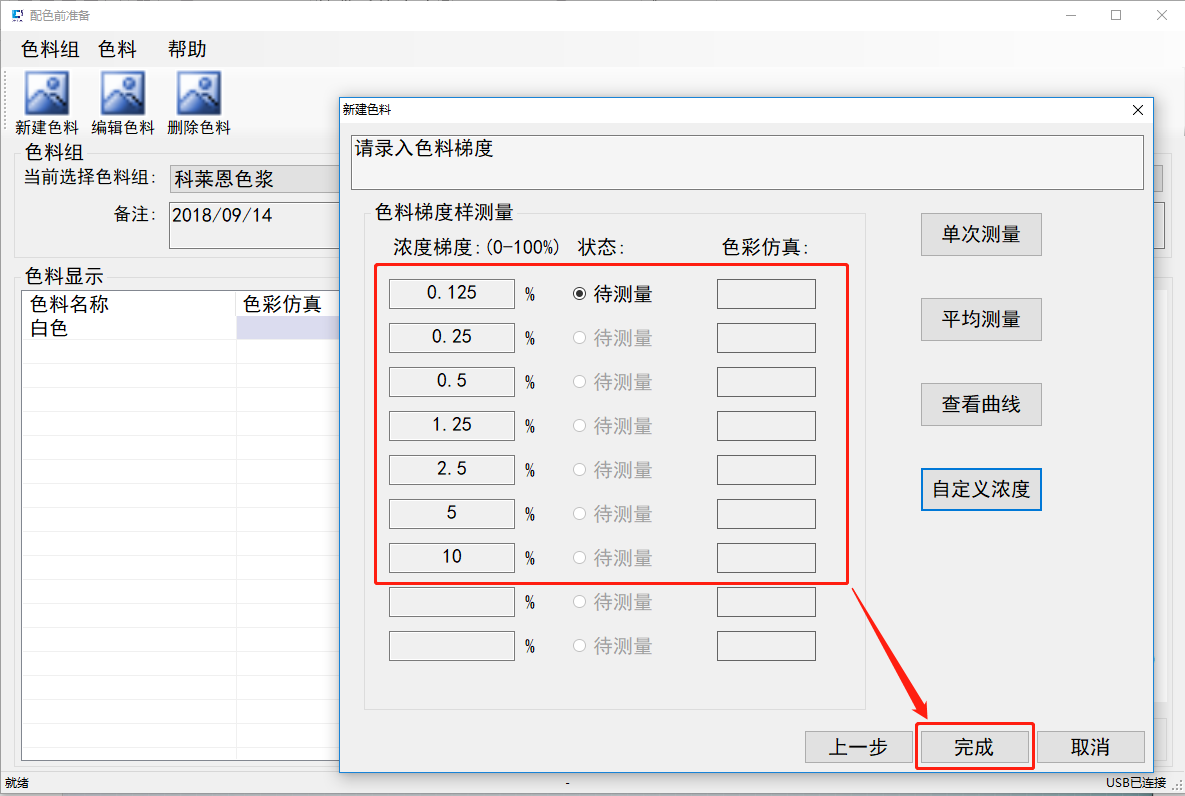Viewport: 1185px width, 796px height.
Task: Select the 10% 待测量 radio button
Action: (x=579, y=558)
